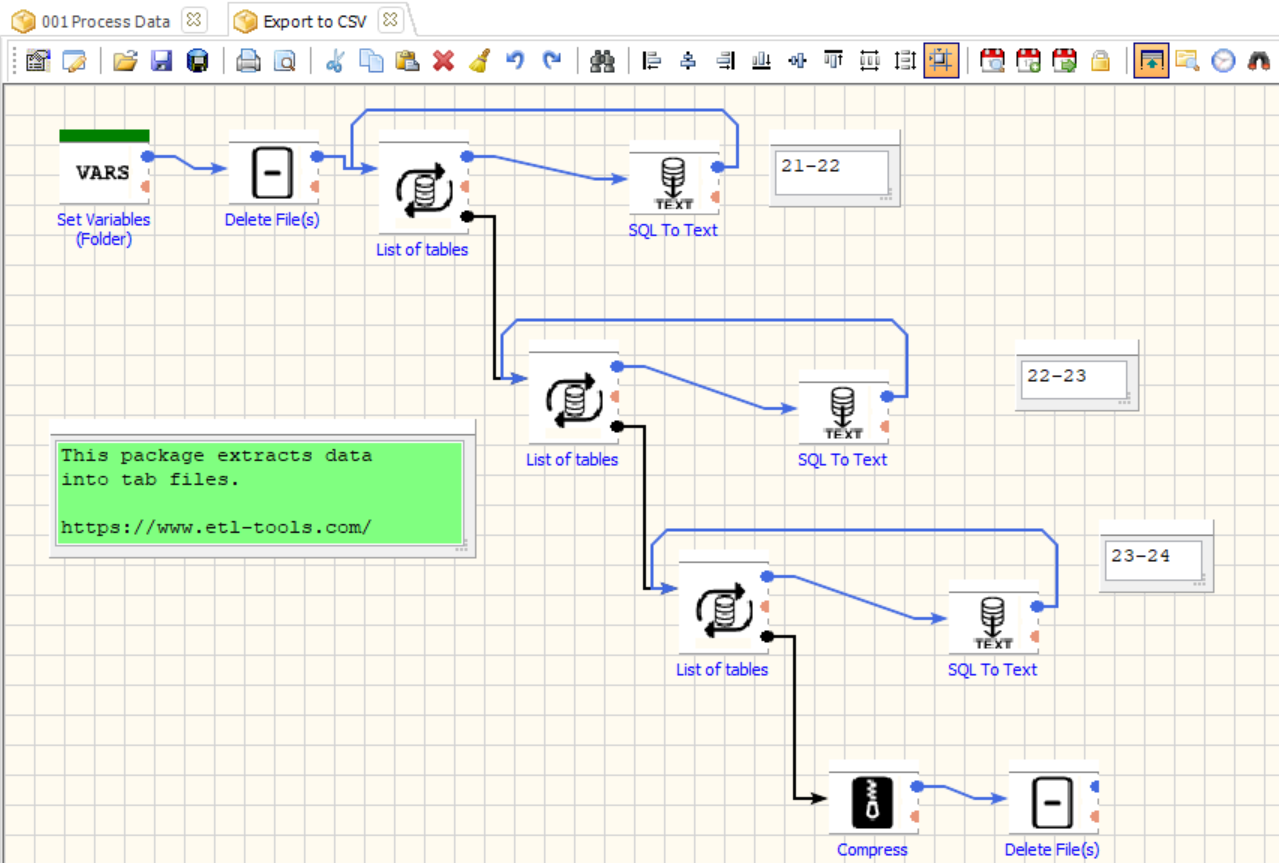
Task: Cut the selected object
Action: [x=336, y=60]
